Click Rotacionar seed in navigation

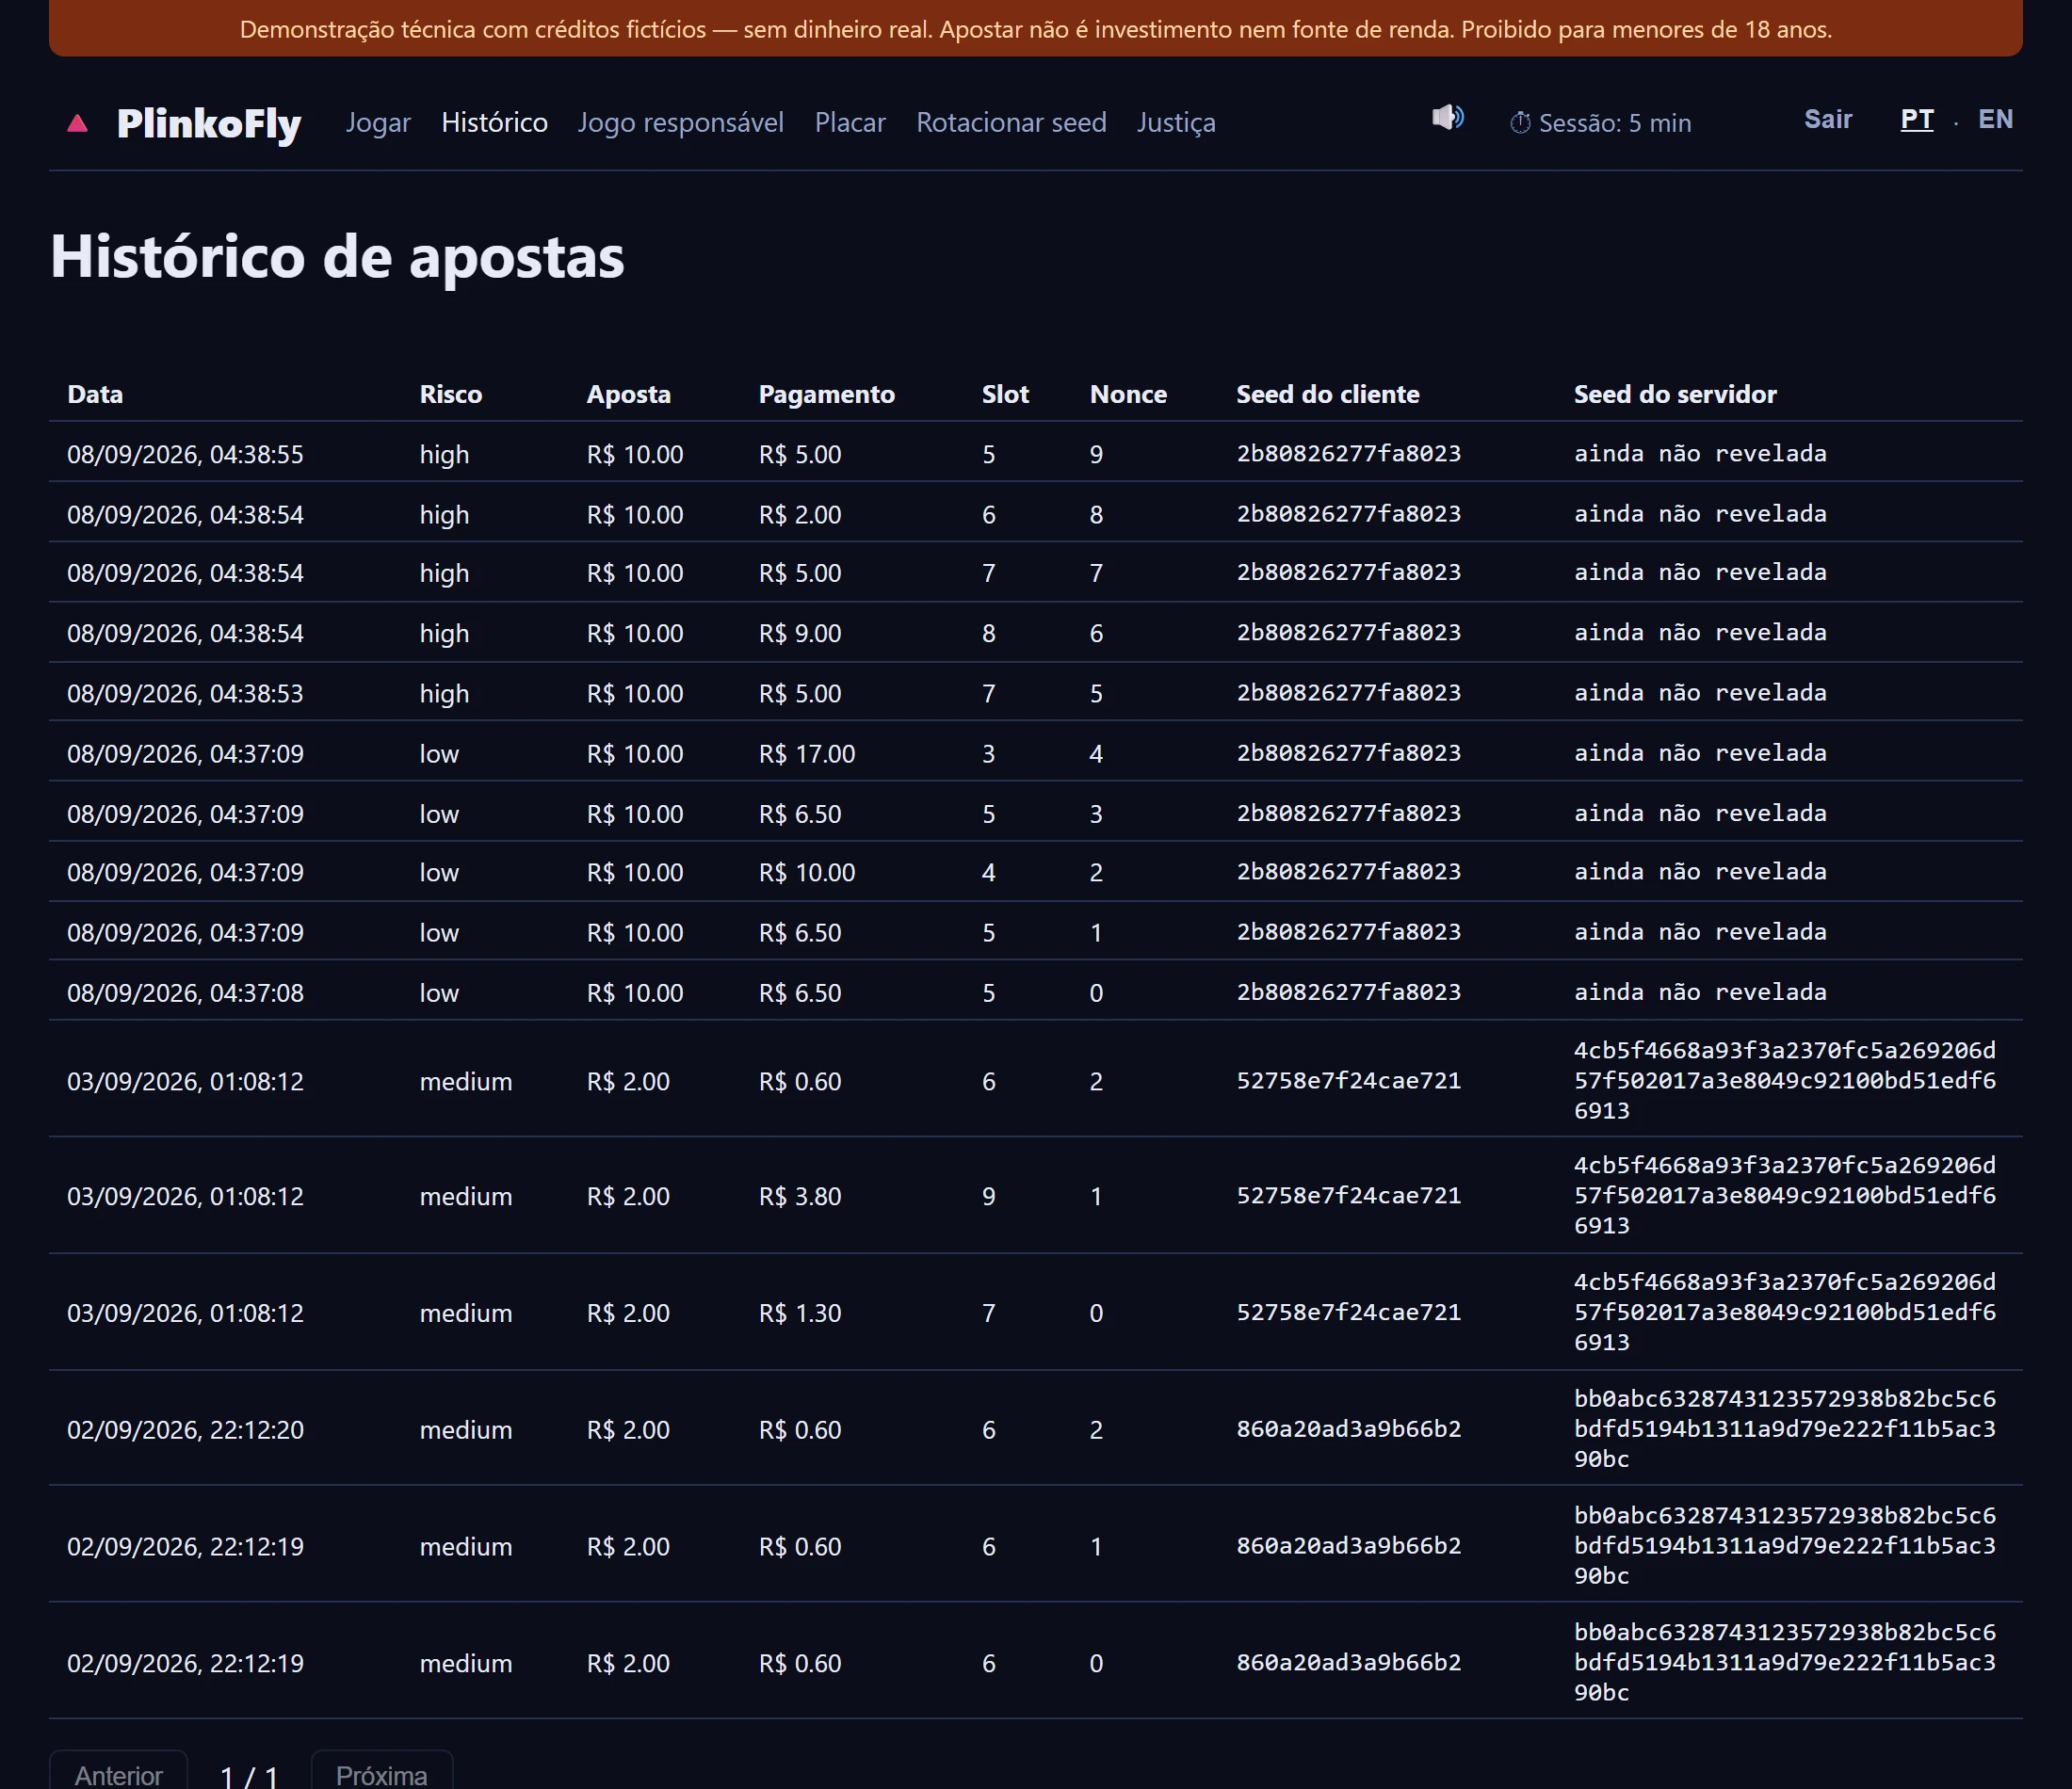[x=1011, y=122]
